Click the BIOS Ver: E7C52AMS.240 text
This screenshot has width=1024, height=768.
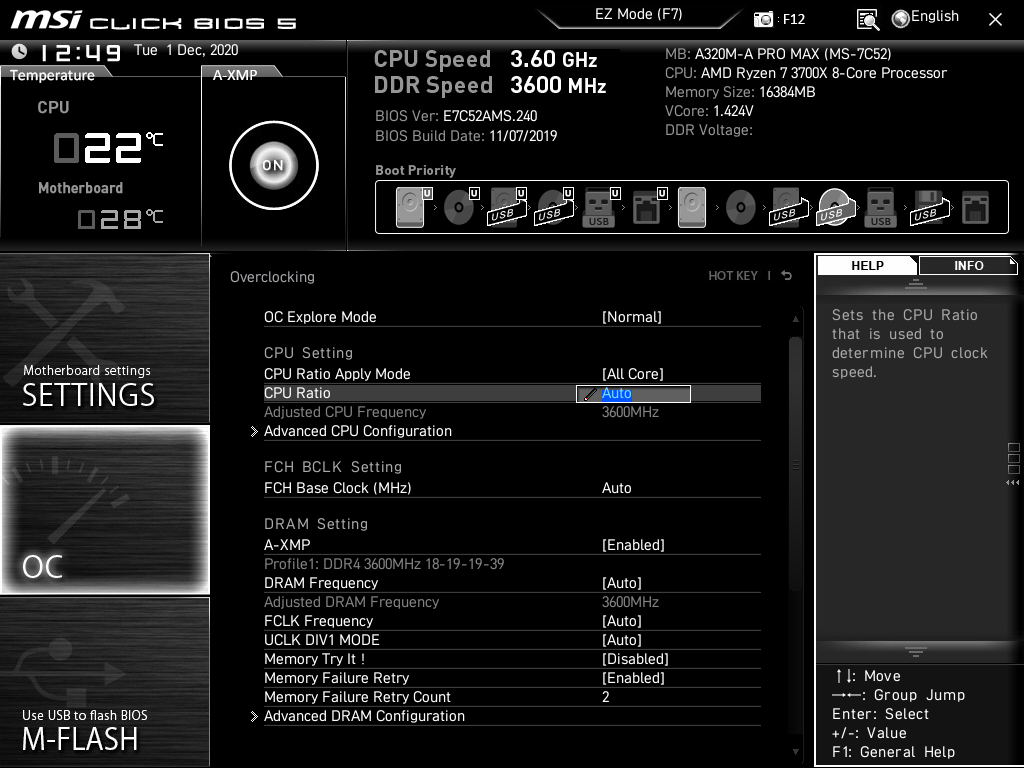(x=456, y=116)
